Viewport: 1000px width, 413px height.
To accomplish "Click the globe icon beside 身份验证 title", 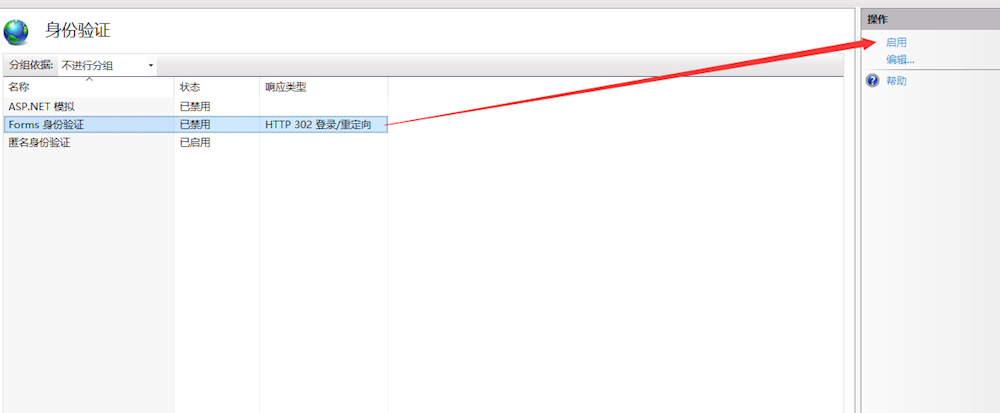I will [x=17, y=32].
